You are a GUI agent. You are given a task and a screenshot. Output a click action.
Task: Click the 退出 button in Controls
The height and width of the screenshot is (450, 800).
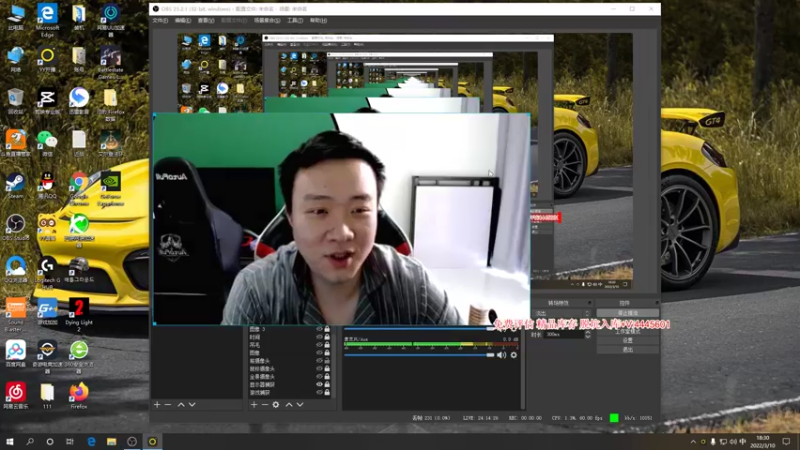point(628,349)
